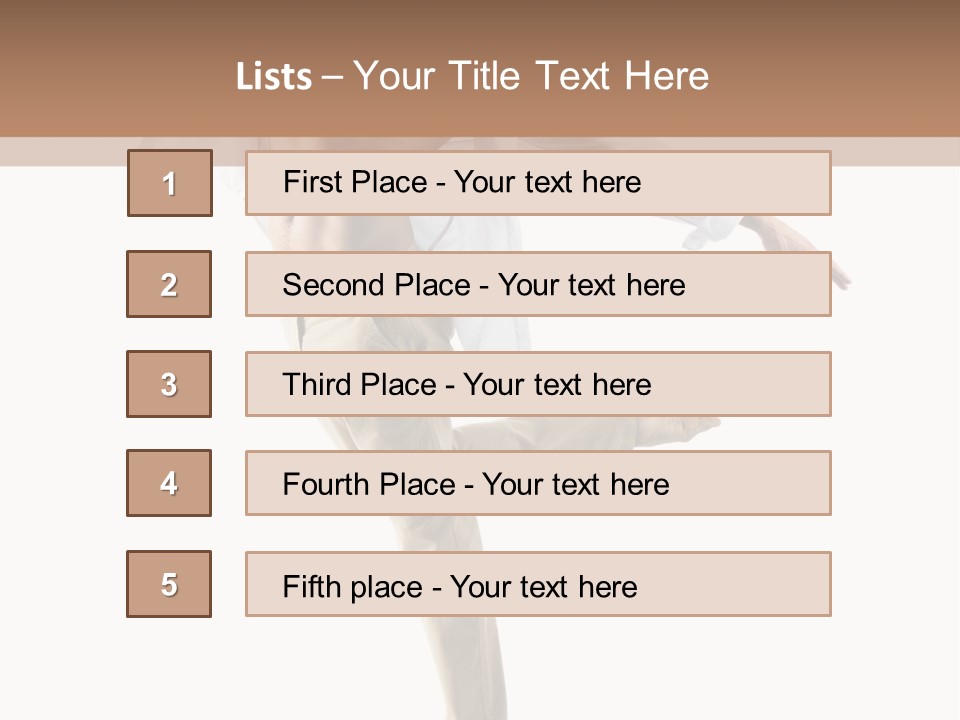Select the number 1 box
The height and width of the screenshot is (720, 960).
[x=170, y=183]
